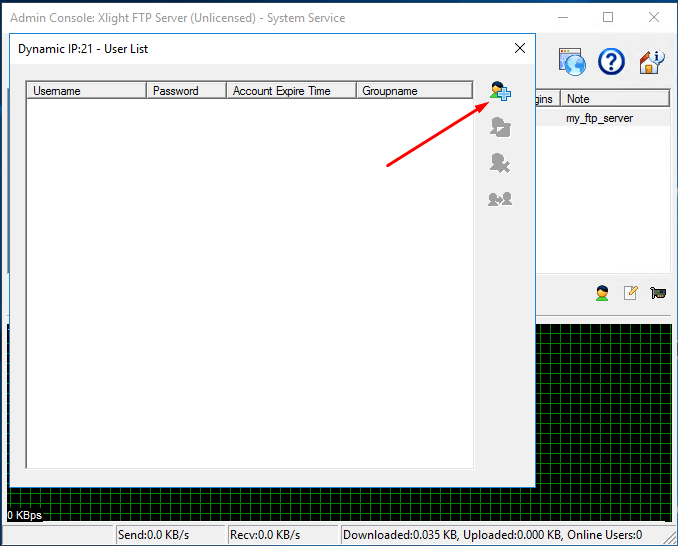678x546 pixels.
Task: Open the web globe icon in toolbar
Action: pos(572,62)
